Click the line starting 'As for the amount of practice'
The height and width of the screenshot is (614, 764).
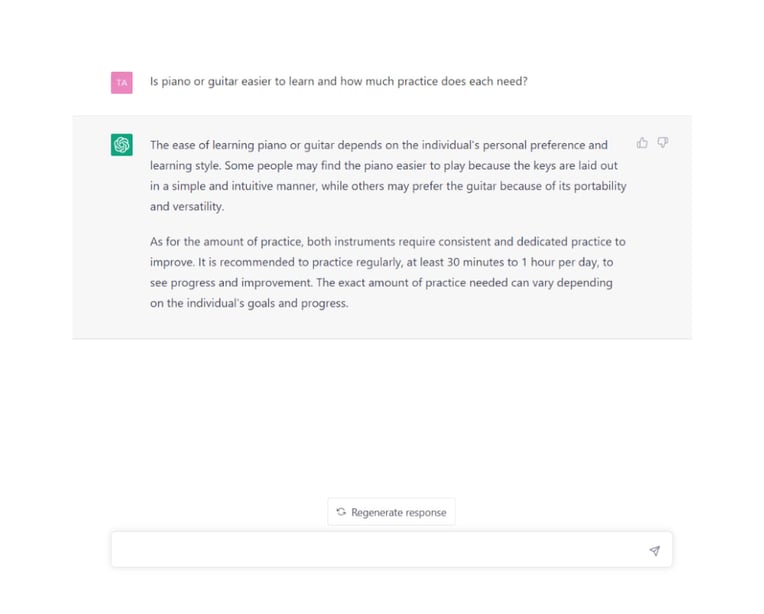coord(387,242)
